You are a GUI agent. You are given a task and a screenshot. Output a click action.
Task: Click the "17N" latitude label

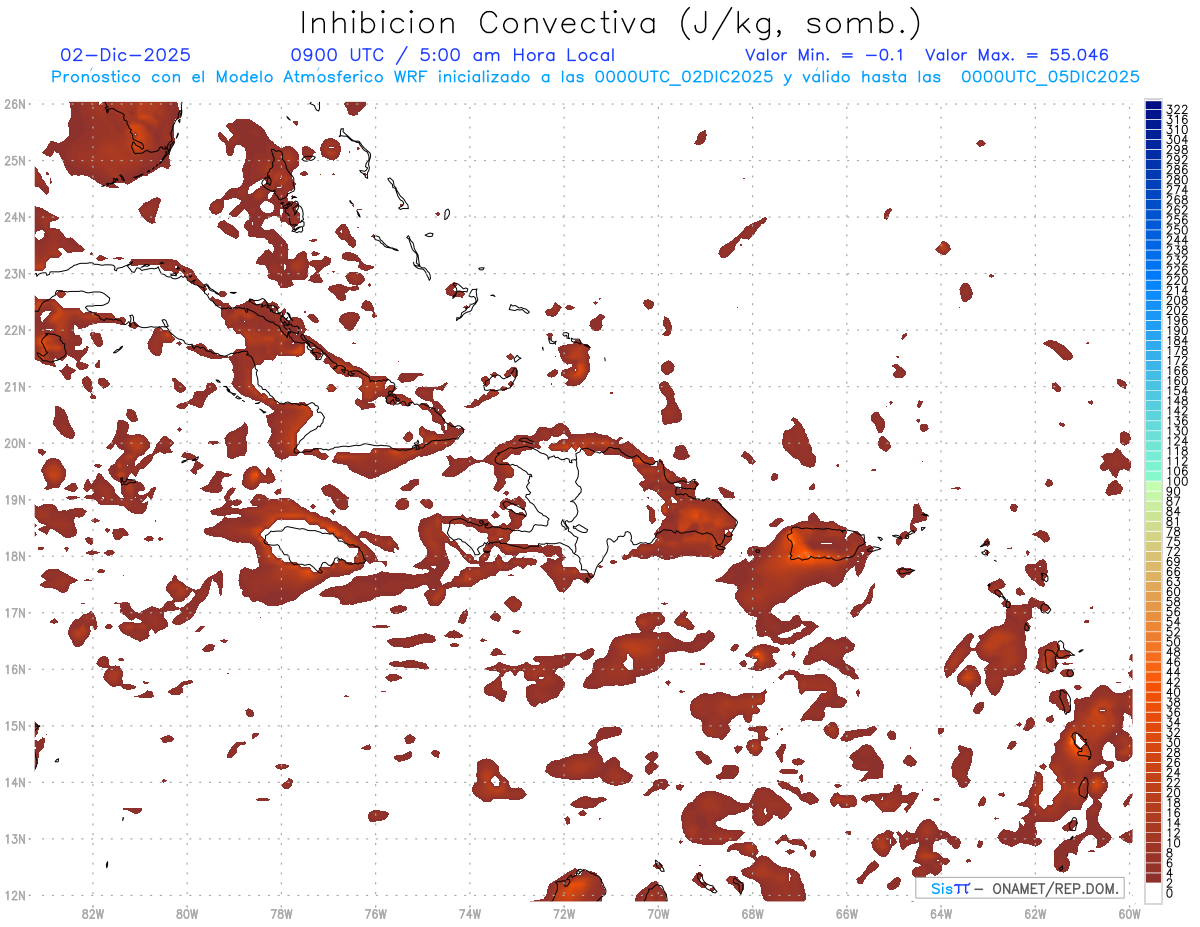[15, 612]
